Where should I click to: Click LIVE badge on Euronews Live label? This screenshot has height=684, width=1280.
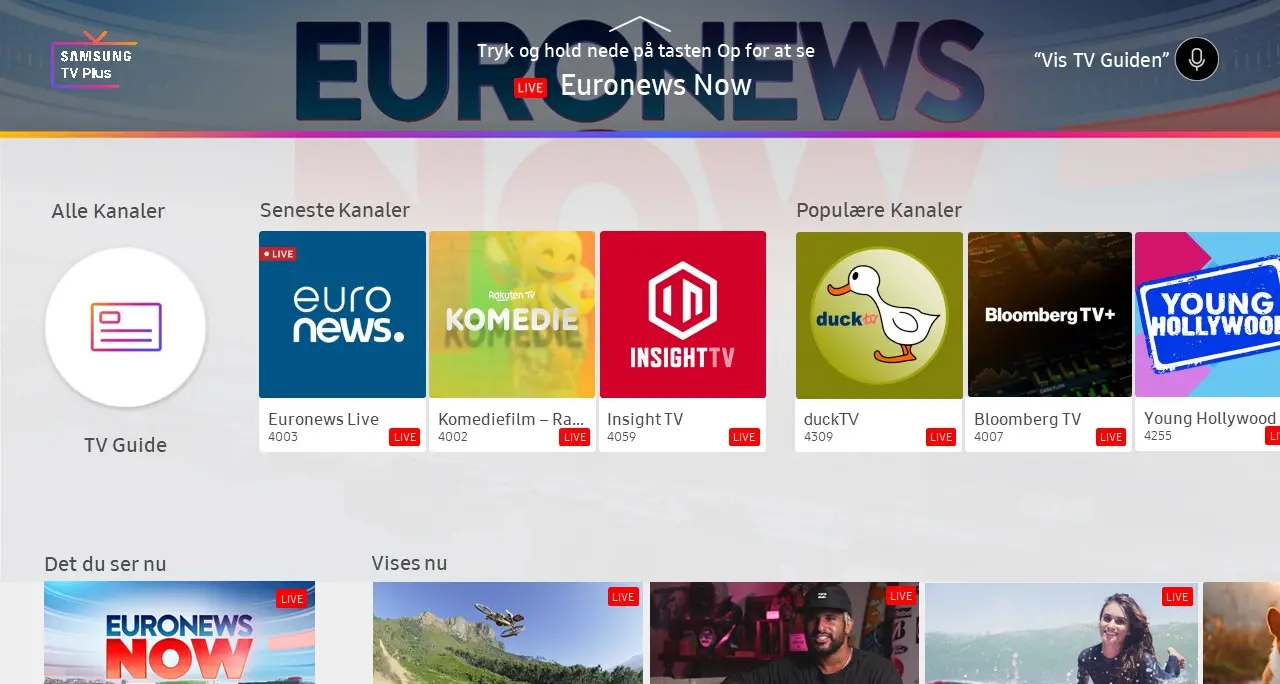click(404, 437)
